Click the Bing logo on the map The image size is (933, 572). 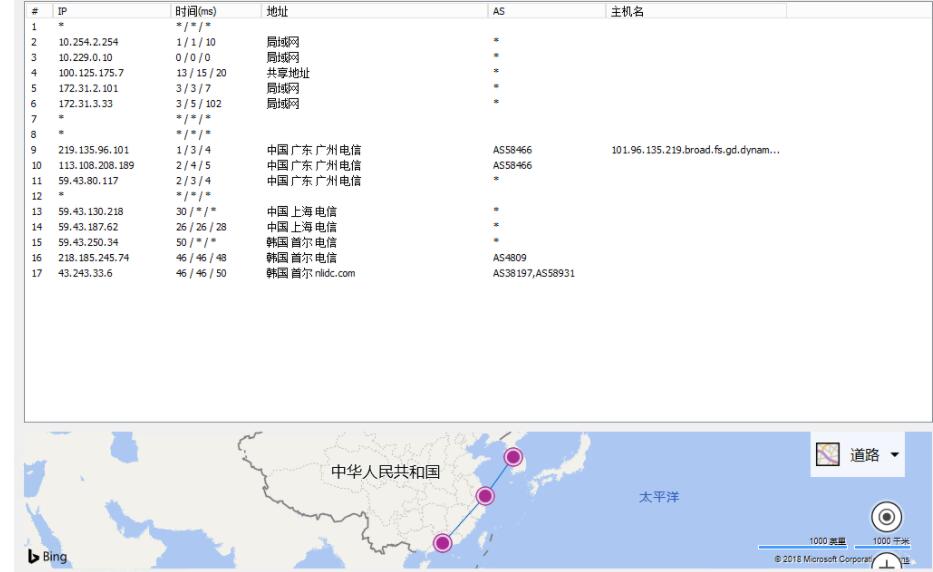[x=47, y=557]
